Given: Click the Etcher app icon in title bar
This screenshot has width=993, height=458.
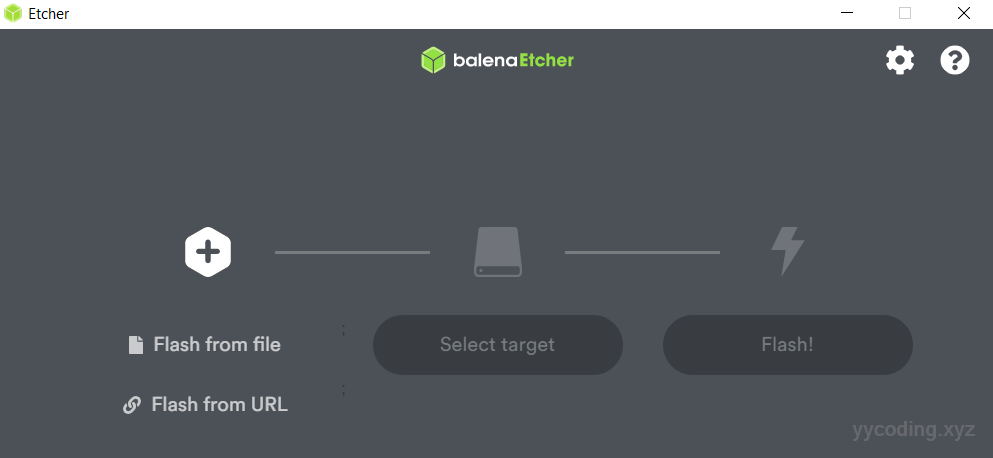Looking at the screenshot, I should 13,14.
